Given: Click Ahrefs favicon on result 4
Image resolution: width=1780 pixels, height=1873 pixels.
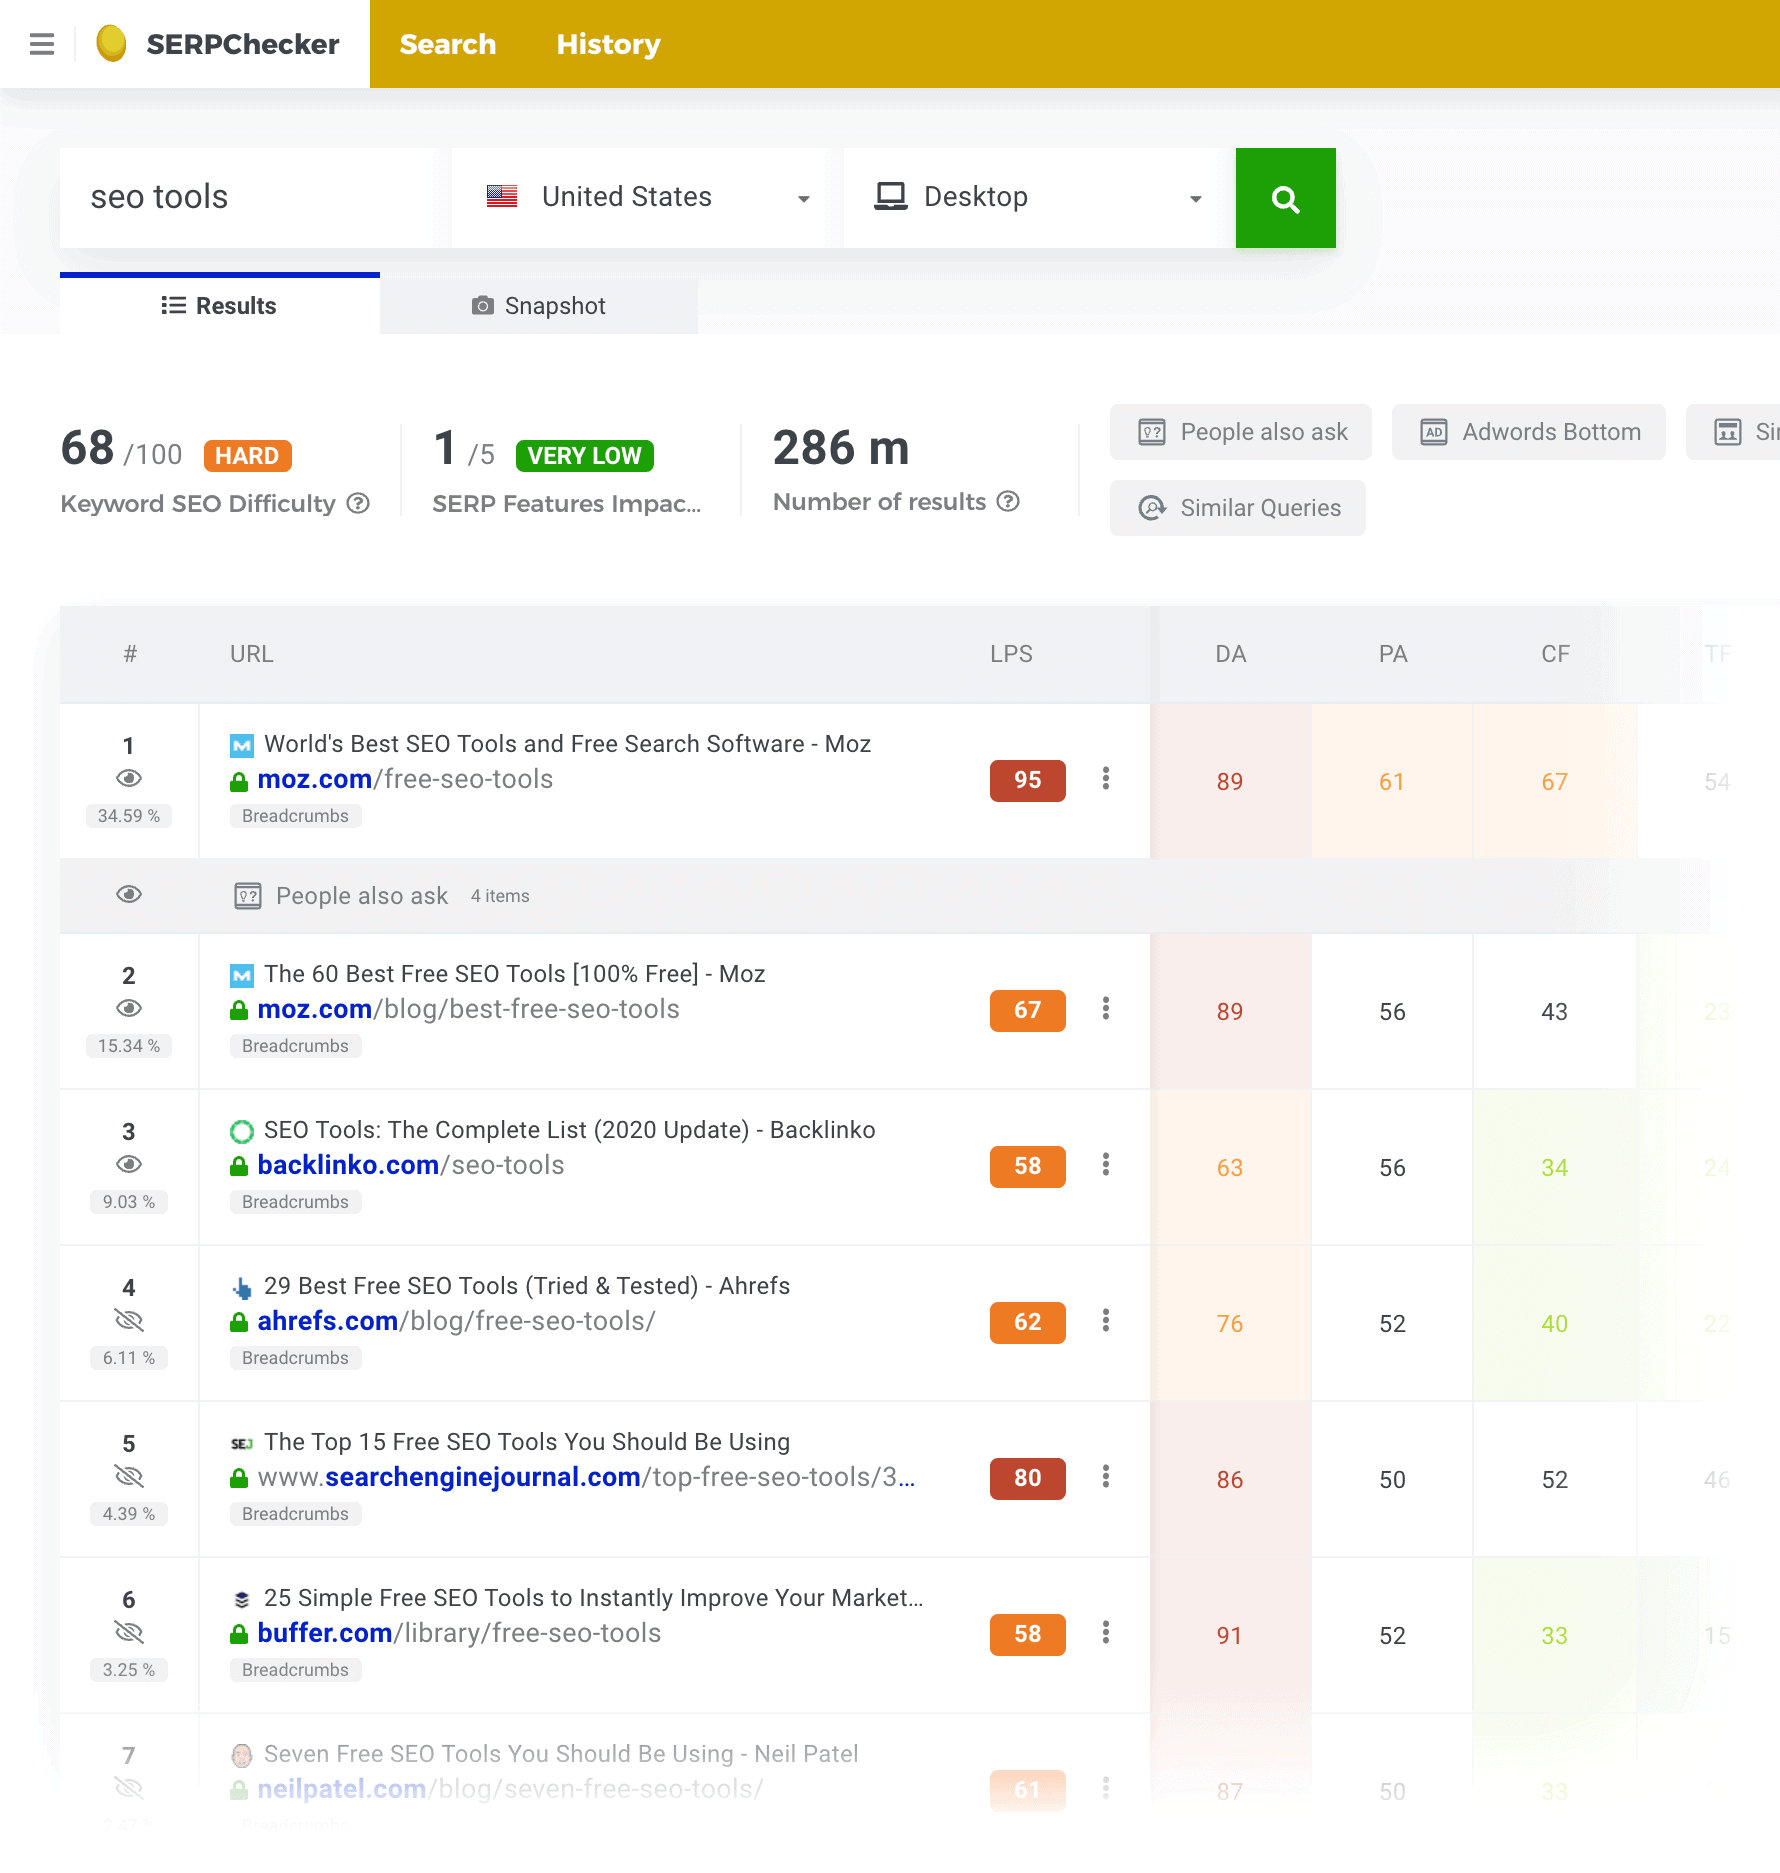Looking at the screenshot, I should click(241, 1287).
